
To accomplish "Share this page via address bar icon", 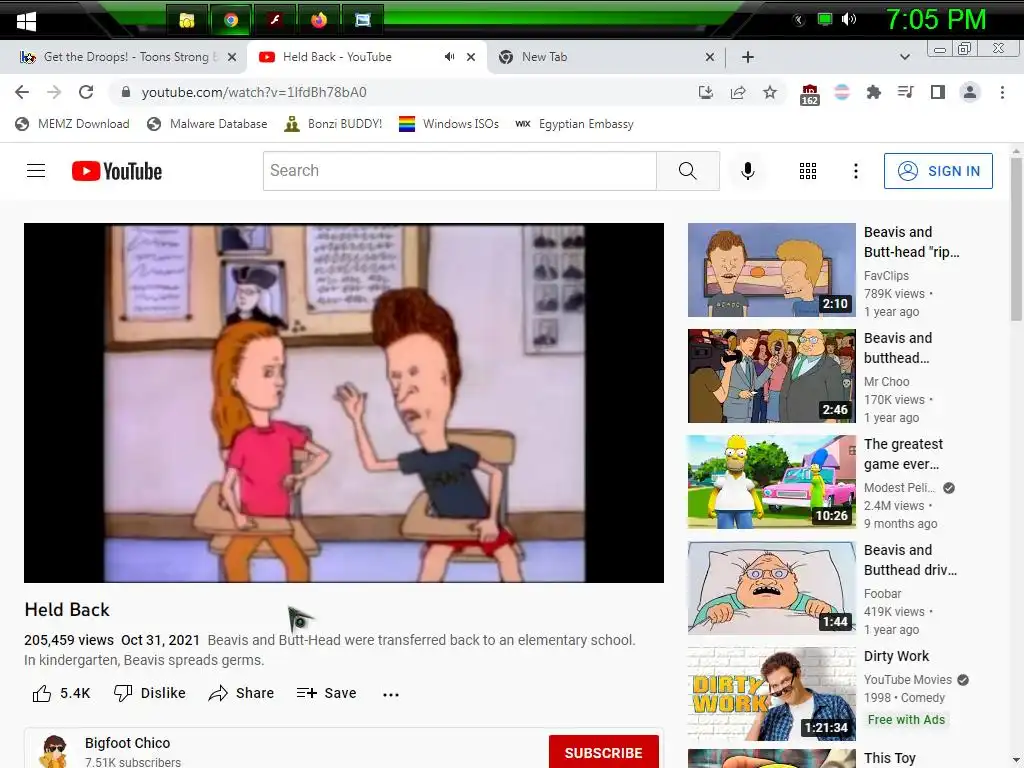I will 738,92.
